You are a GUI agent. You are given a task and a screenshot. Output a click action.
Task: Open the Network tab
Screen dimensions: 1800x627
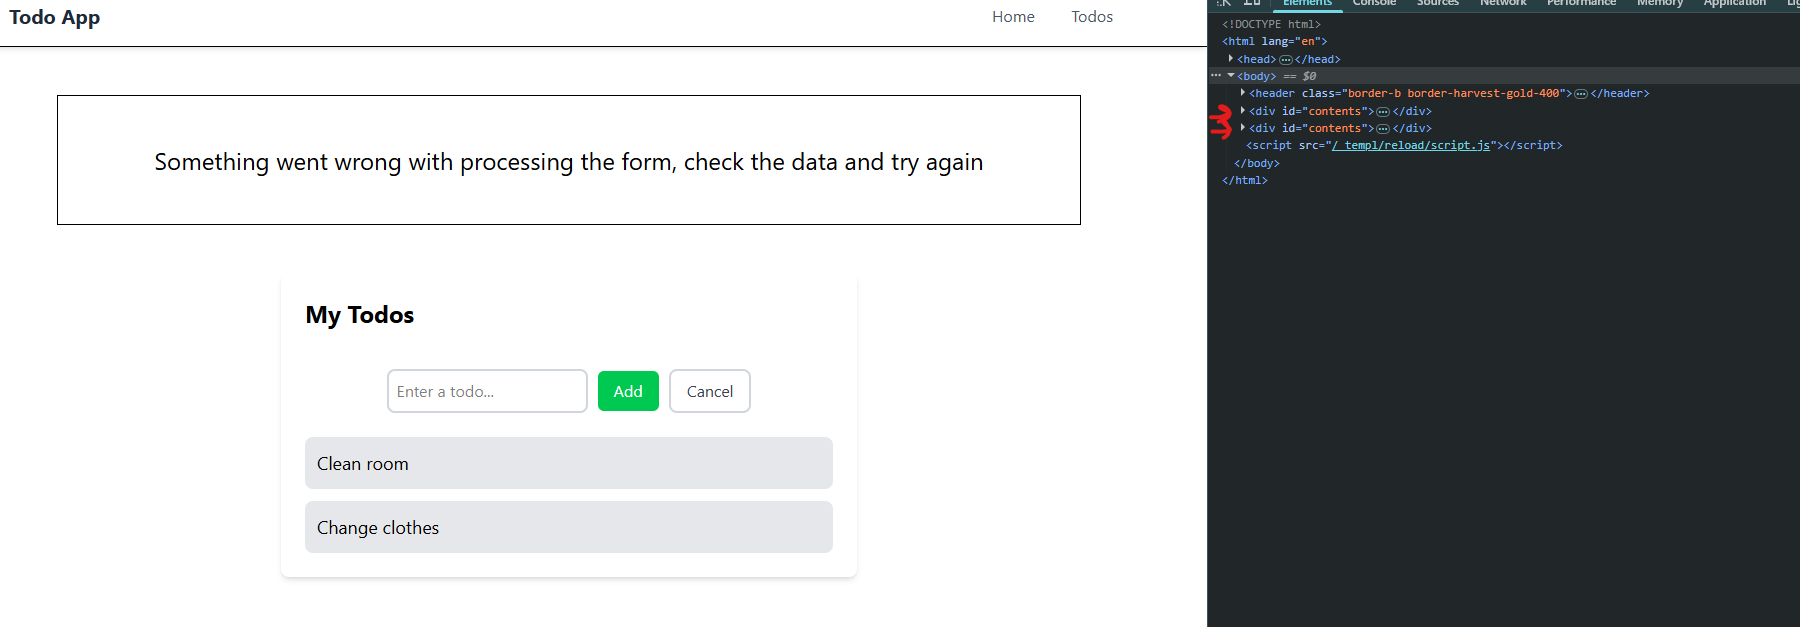[1503, 3]
